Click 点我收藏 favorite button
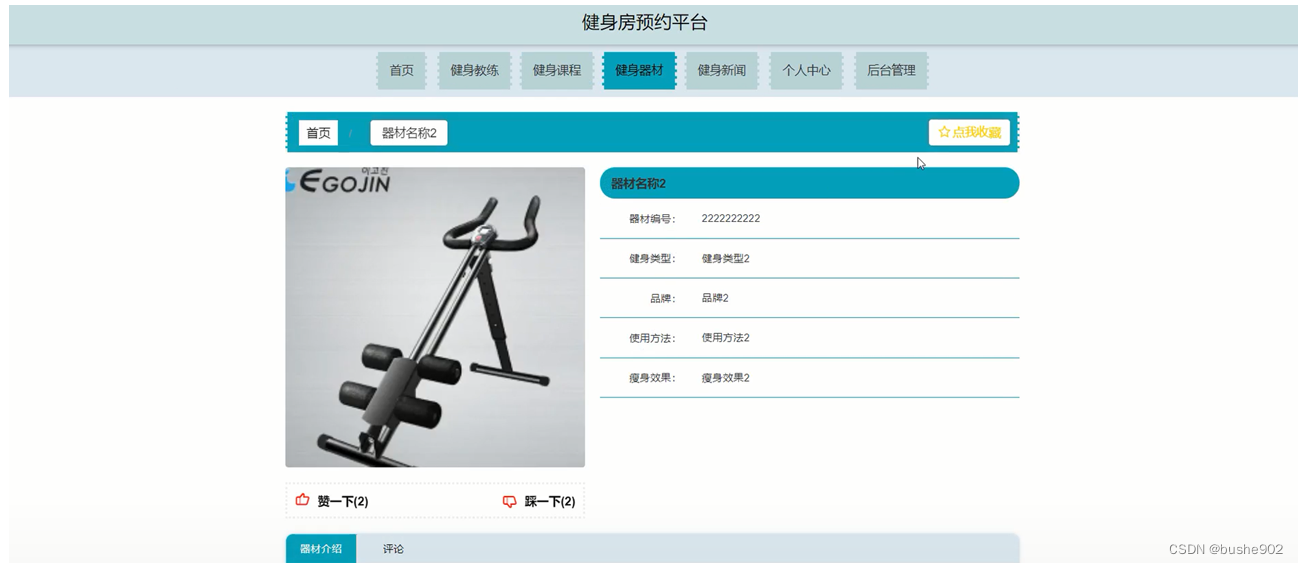This screenshot has width=1298, height=564. [969, 132]
